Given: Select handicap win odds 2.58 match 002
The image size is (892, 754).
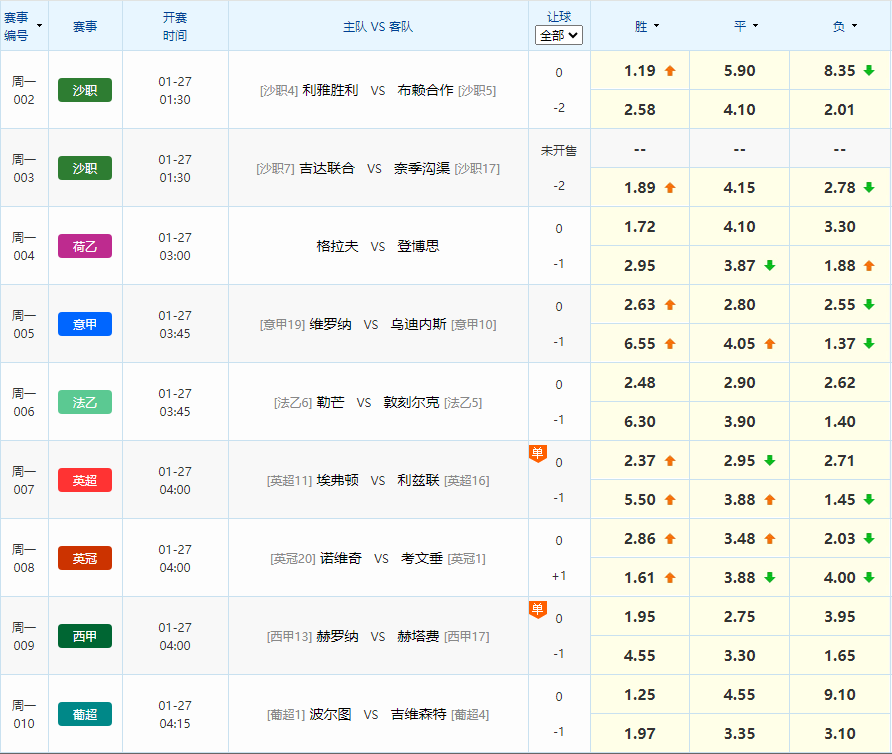Looking at the screenshot, I should 640,109.
